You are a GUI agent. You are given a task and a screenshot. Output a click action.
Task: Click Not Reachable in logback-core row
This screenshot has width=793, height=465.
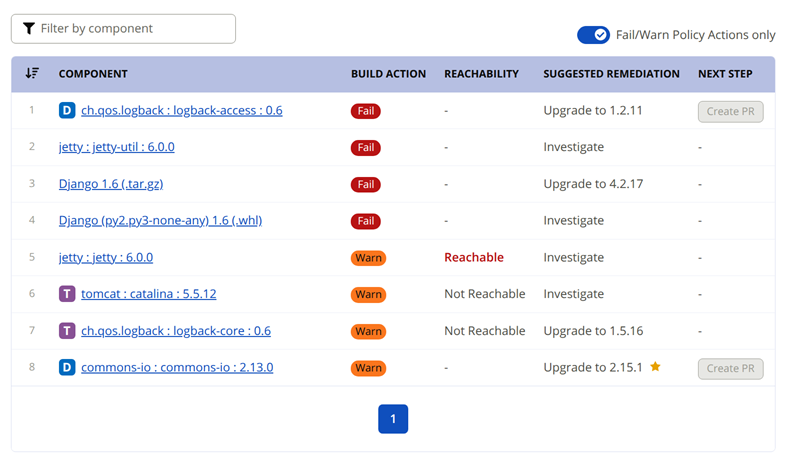point(484,331)
